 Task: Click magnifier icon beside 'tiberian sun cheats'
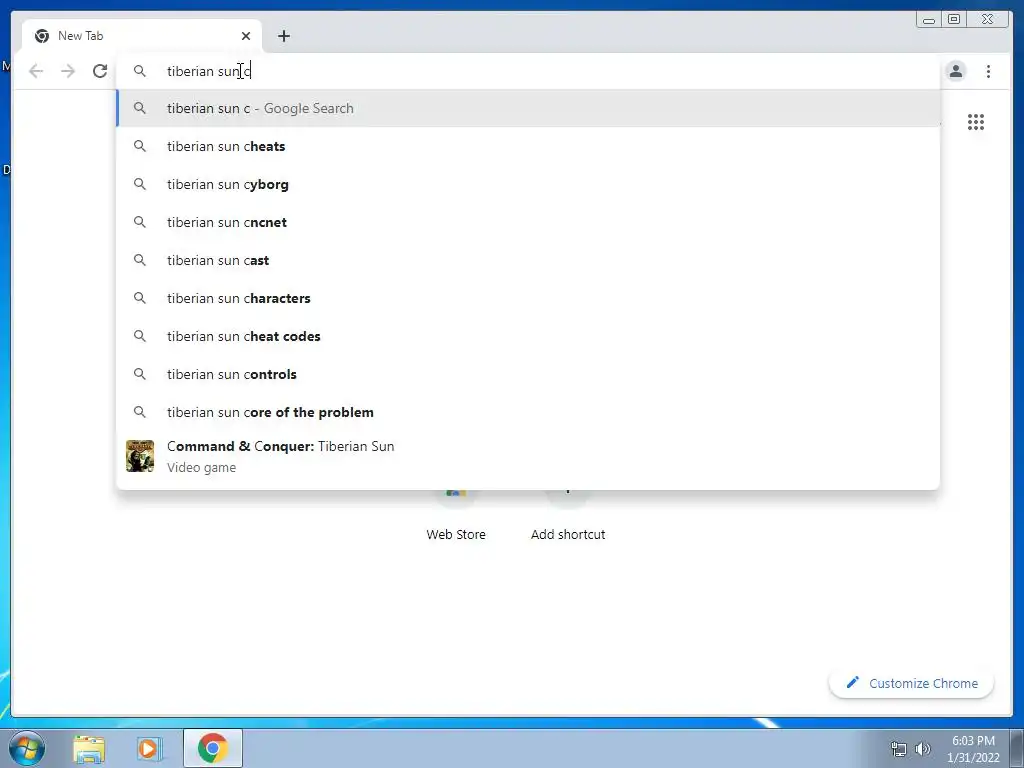click(140, 146)
